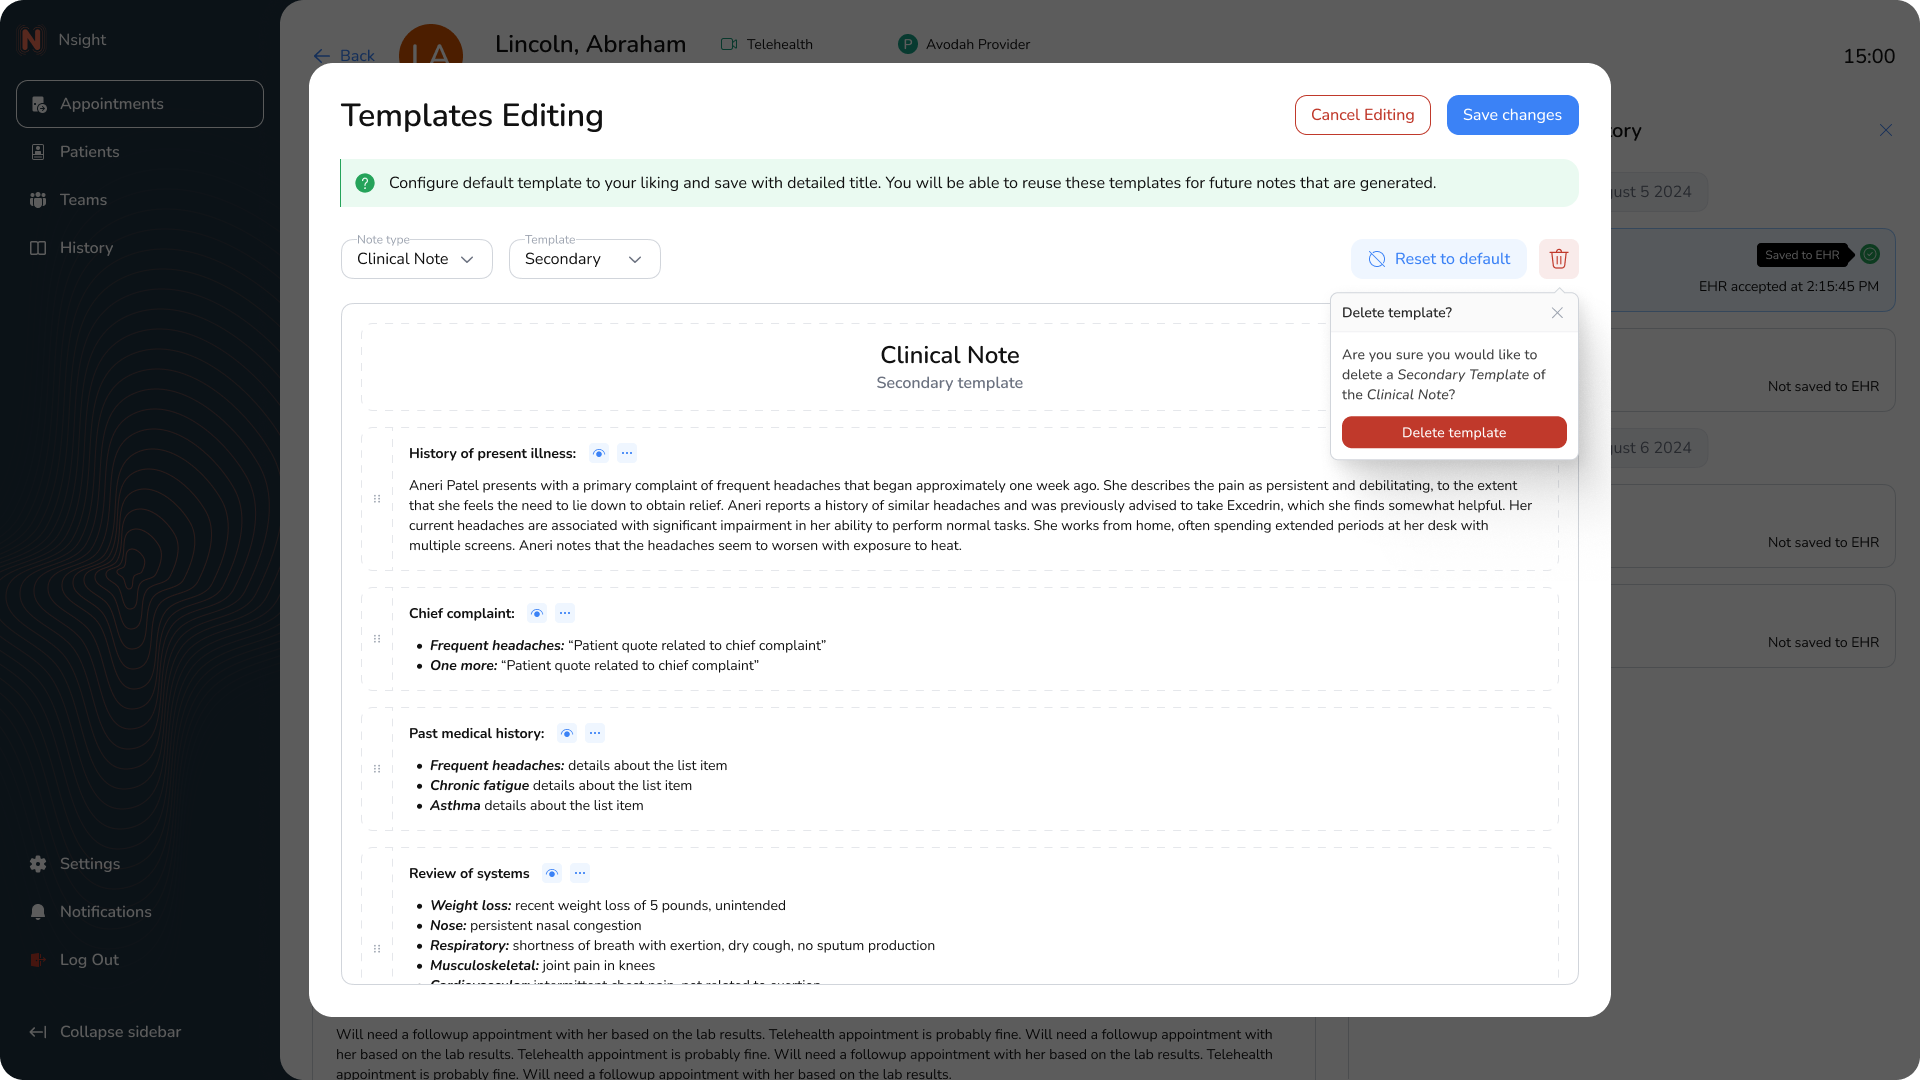
Task: Open more options for Review of systems
Action: [580, 873]
